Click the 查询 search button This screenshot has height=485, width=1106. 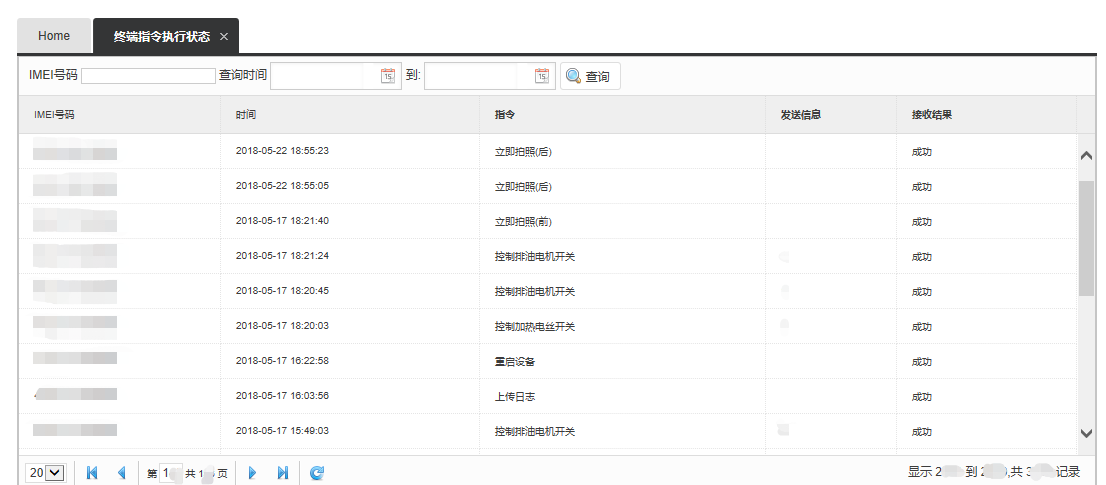[x=590, y=76]
